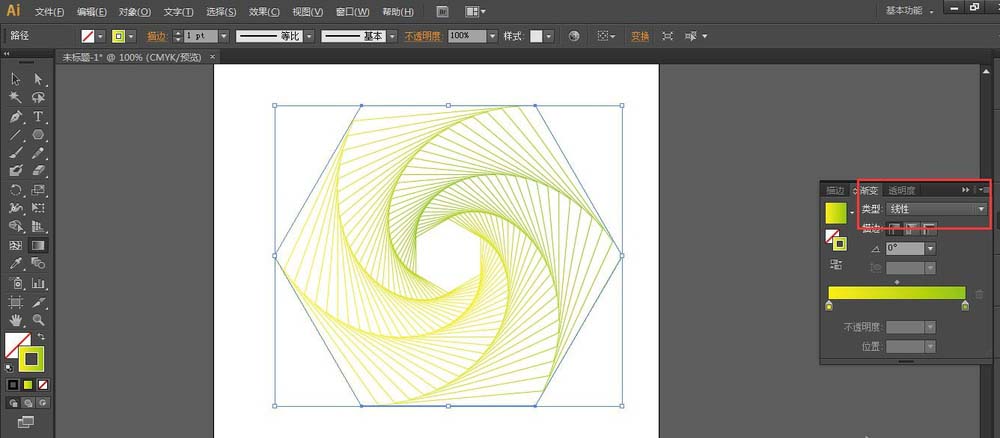Viewport: 1000px width, 438px height.
Task: Click the orange 不透明度 link
Action: pos(423,36)
